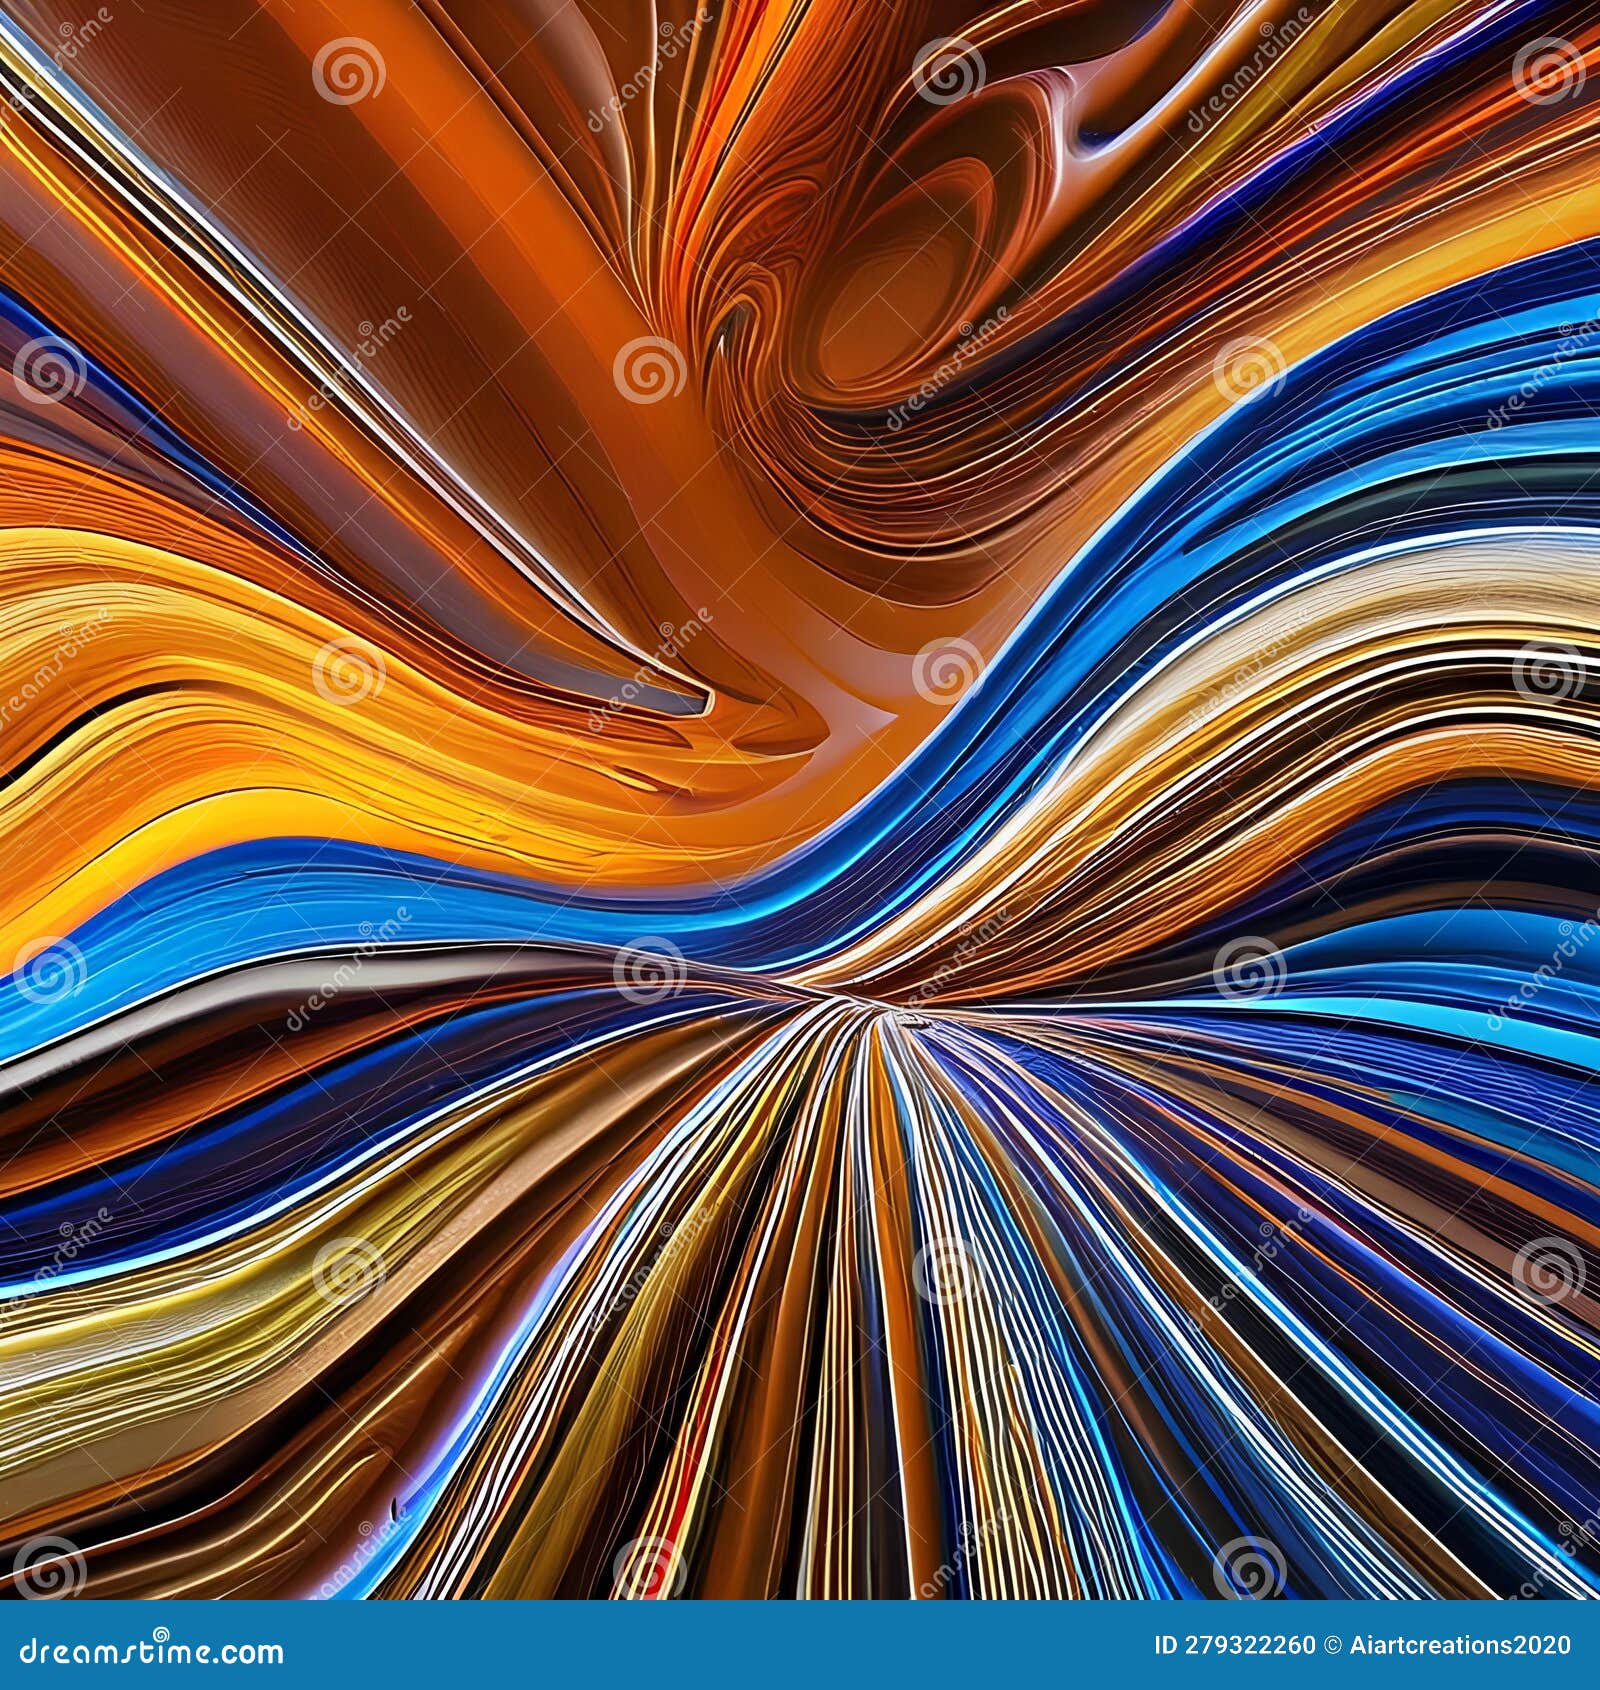
Task: Select the blue footer bar
Action: point(800,1645)
